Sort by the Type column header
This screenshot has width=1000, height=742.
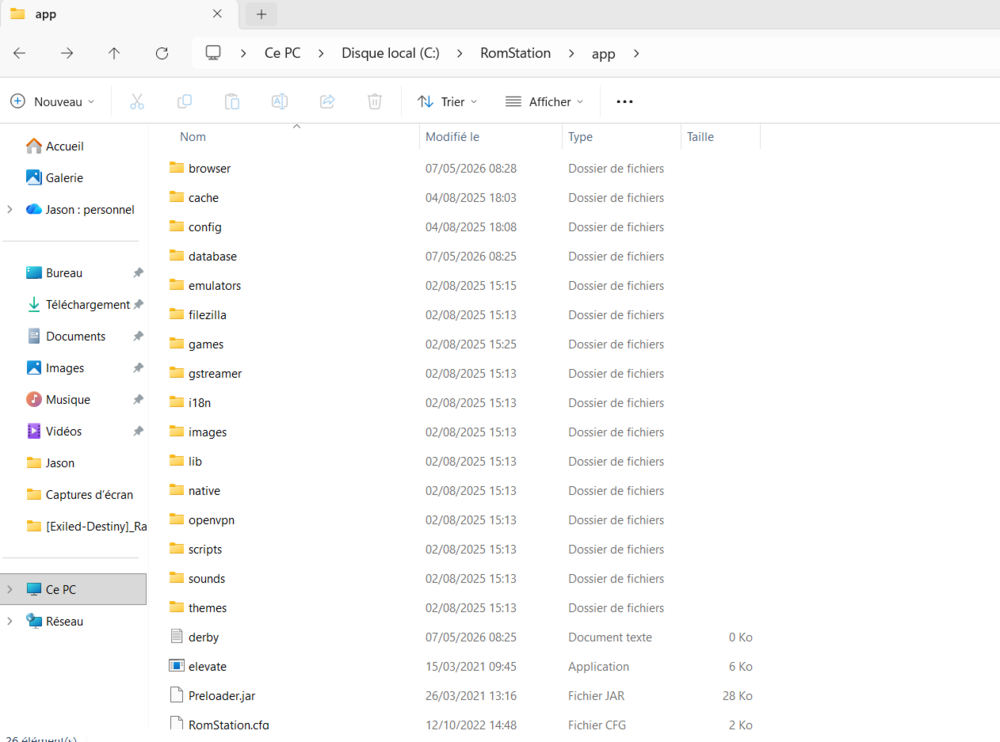point(580,137)
